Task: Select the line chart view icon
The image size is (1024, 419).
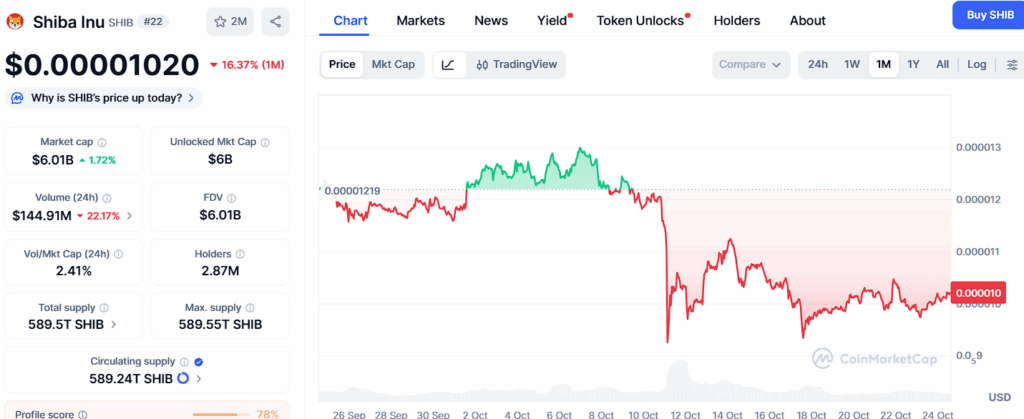Action: [x=449, y=65]
